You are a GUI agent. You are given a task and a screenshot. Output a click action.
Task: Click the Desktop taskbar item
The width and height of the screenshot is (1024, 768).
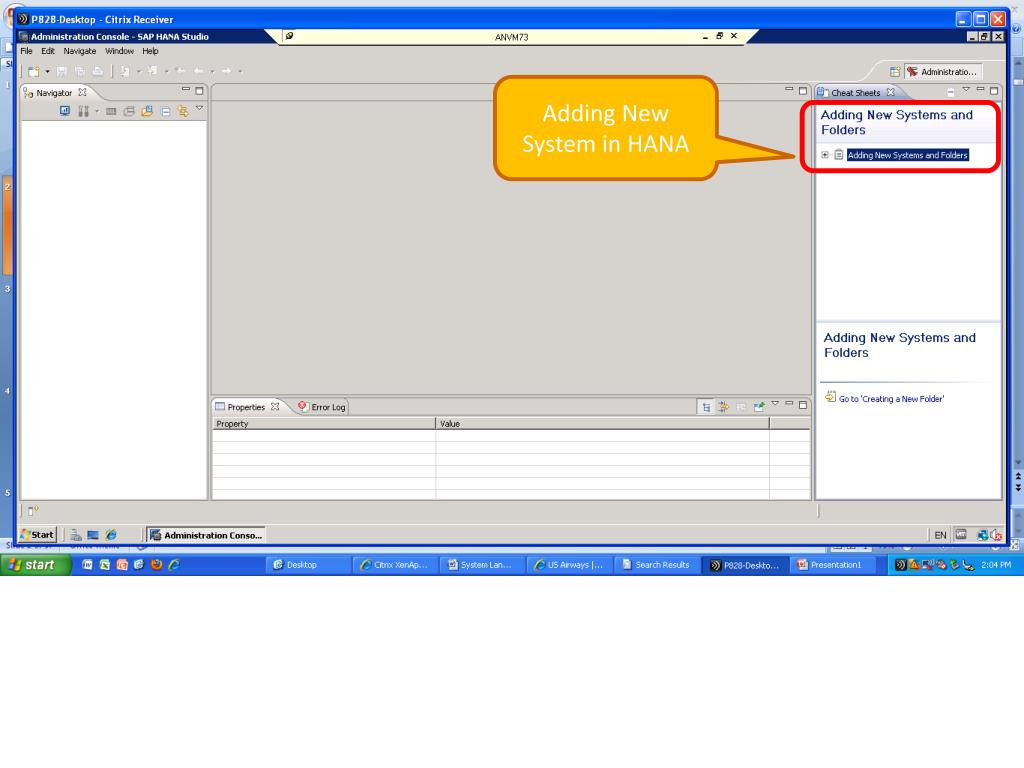(x=307, y=565)
